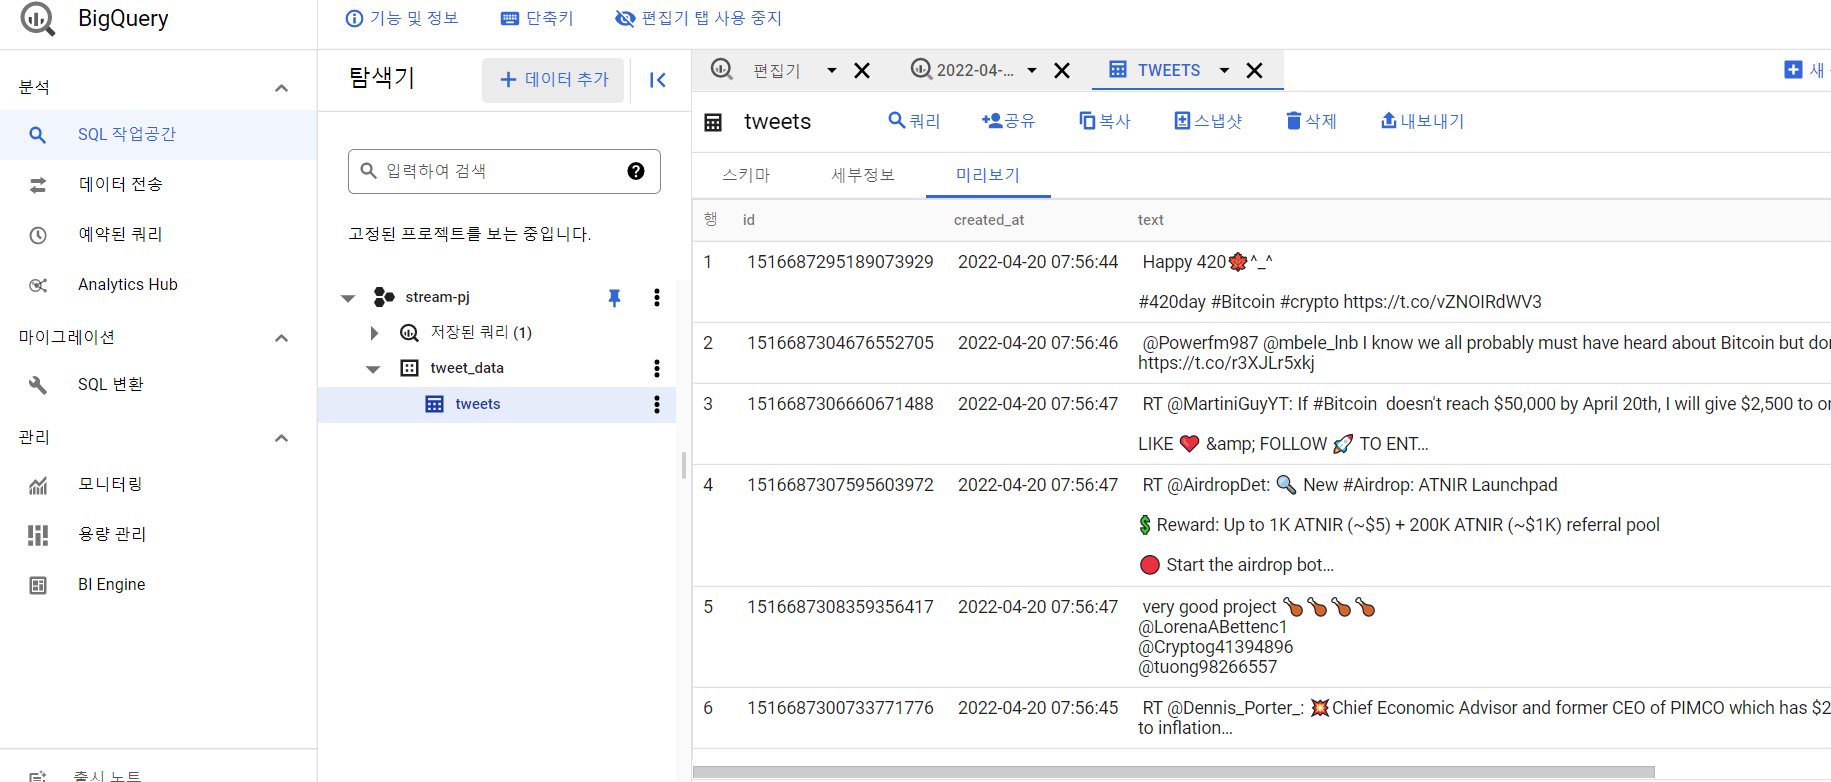Click the 공유 share button

coord(1008,121)
